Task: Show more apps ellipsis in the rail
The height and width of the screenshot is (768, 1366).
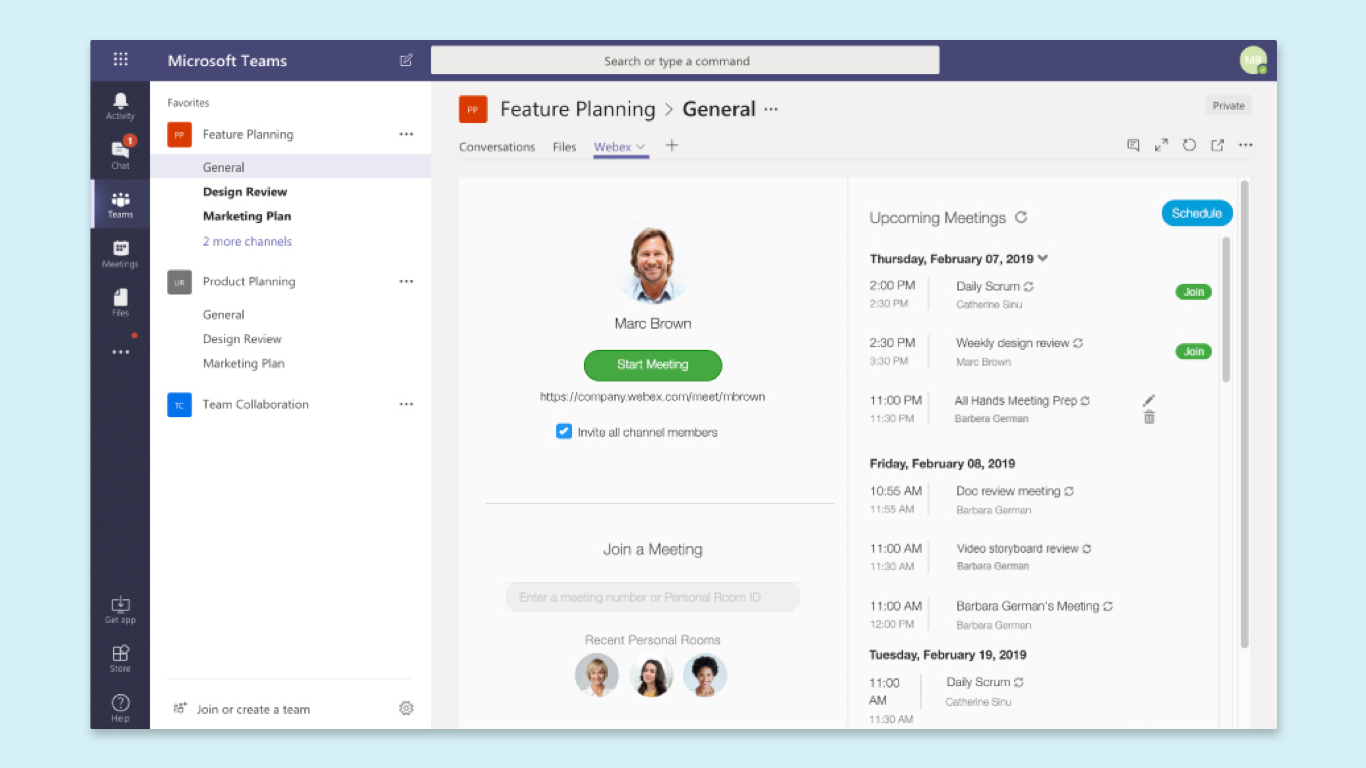Action: [120, 352]
